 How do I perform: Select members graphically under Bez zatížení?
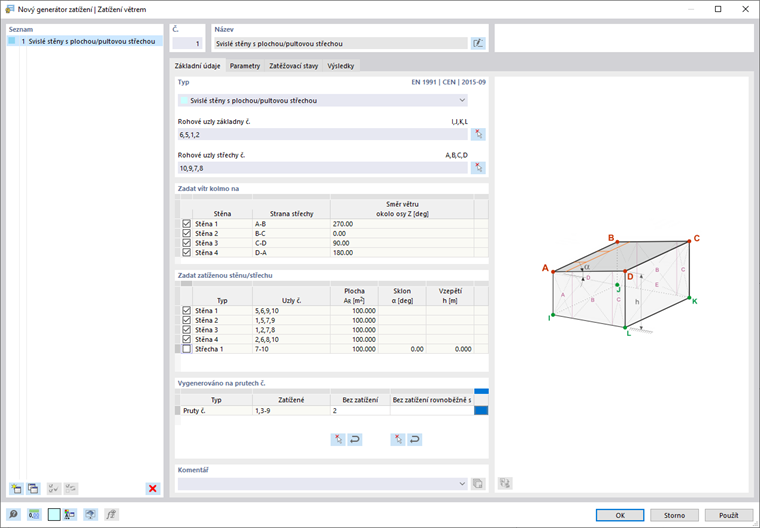(x=397, y=439)
